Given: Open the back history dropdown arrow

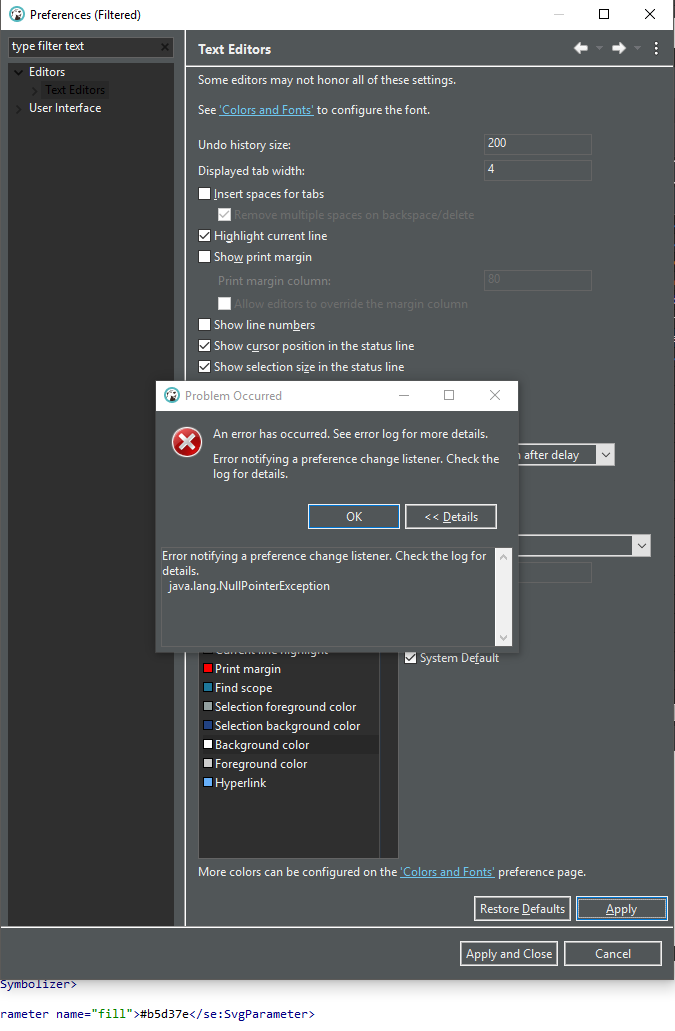Looking at the screenshot, I should pos(599,48).
